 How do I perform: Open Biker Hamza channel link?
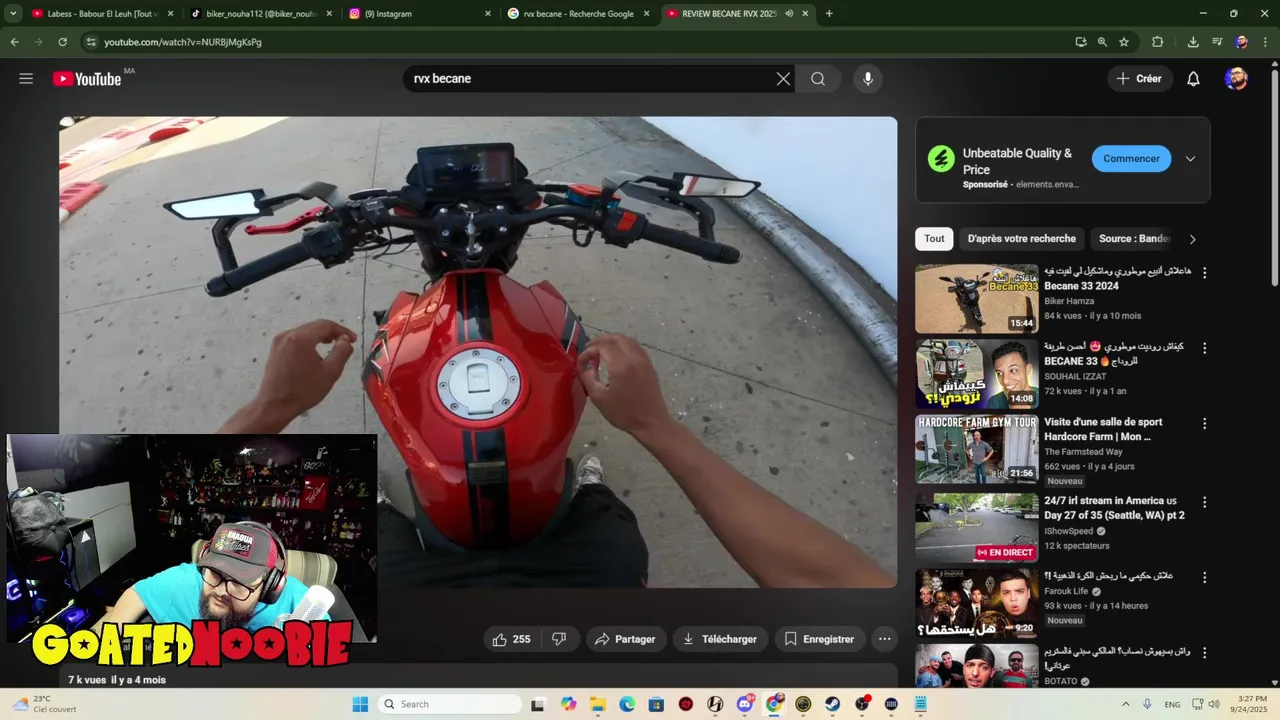(x=1069, y=301)
